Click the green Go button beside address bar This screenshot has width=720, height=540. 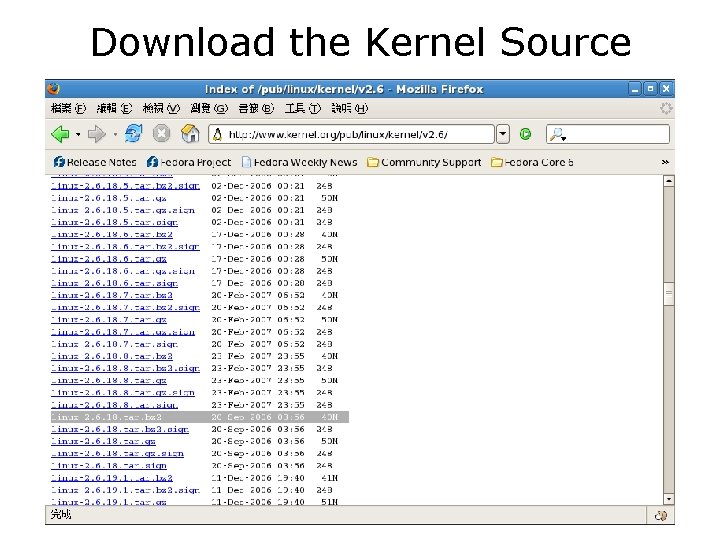525,134
